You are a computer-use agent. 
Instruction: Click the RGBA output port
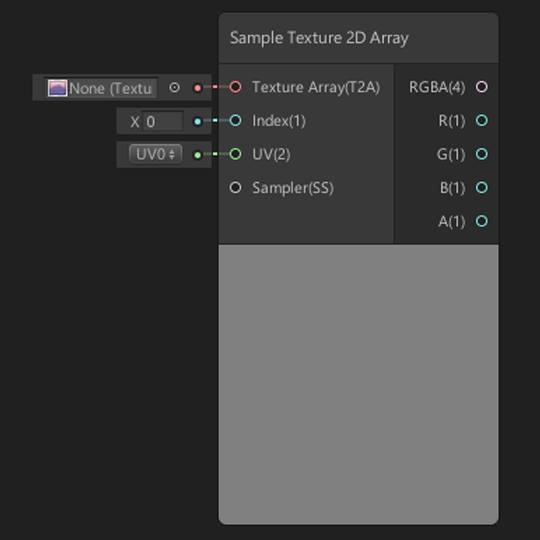[x=481, y=87]
